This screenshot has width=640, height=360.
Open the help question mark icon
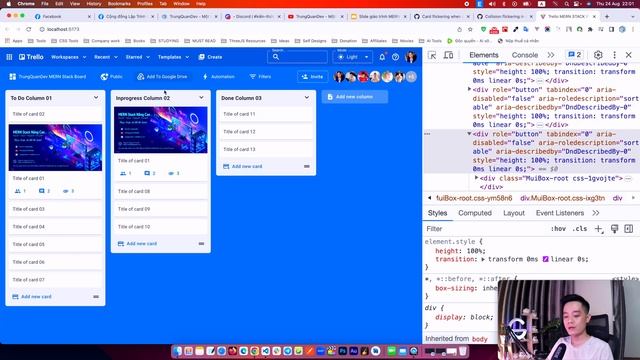pyautogui.click(x=396, y=57)
